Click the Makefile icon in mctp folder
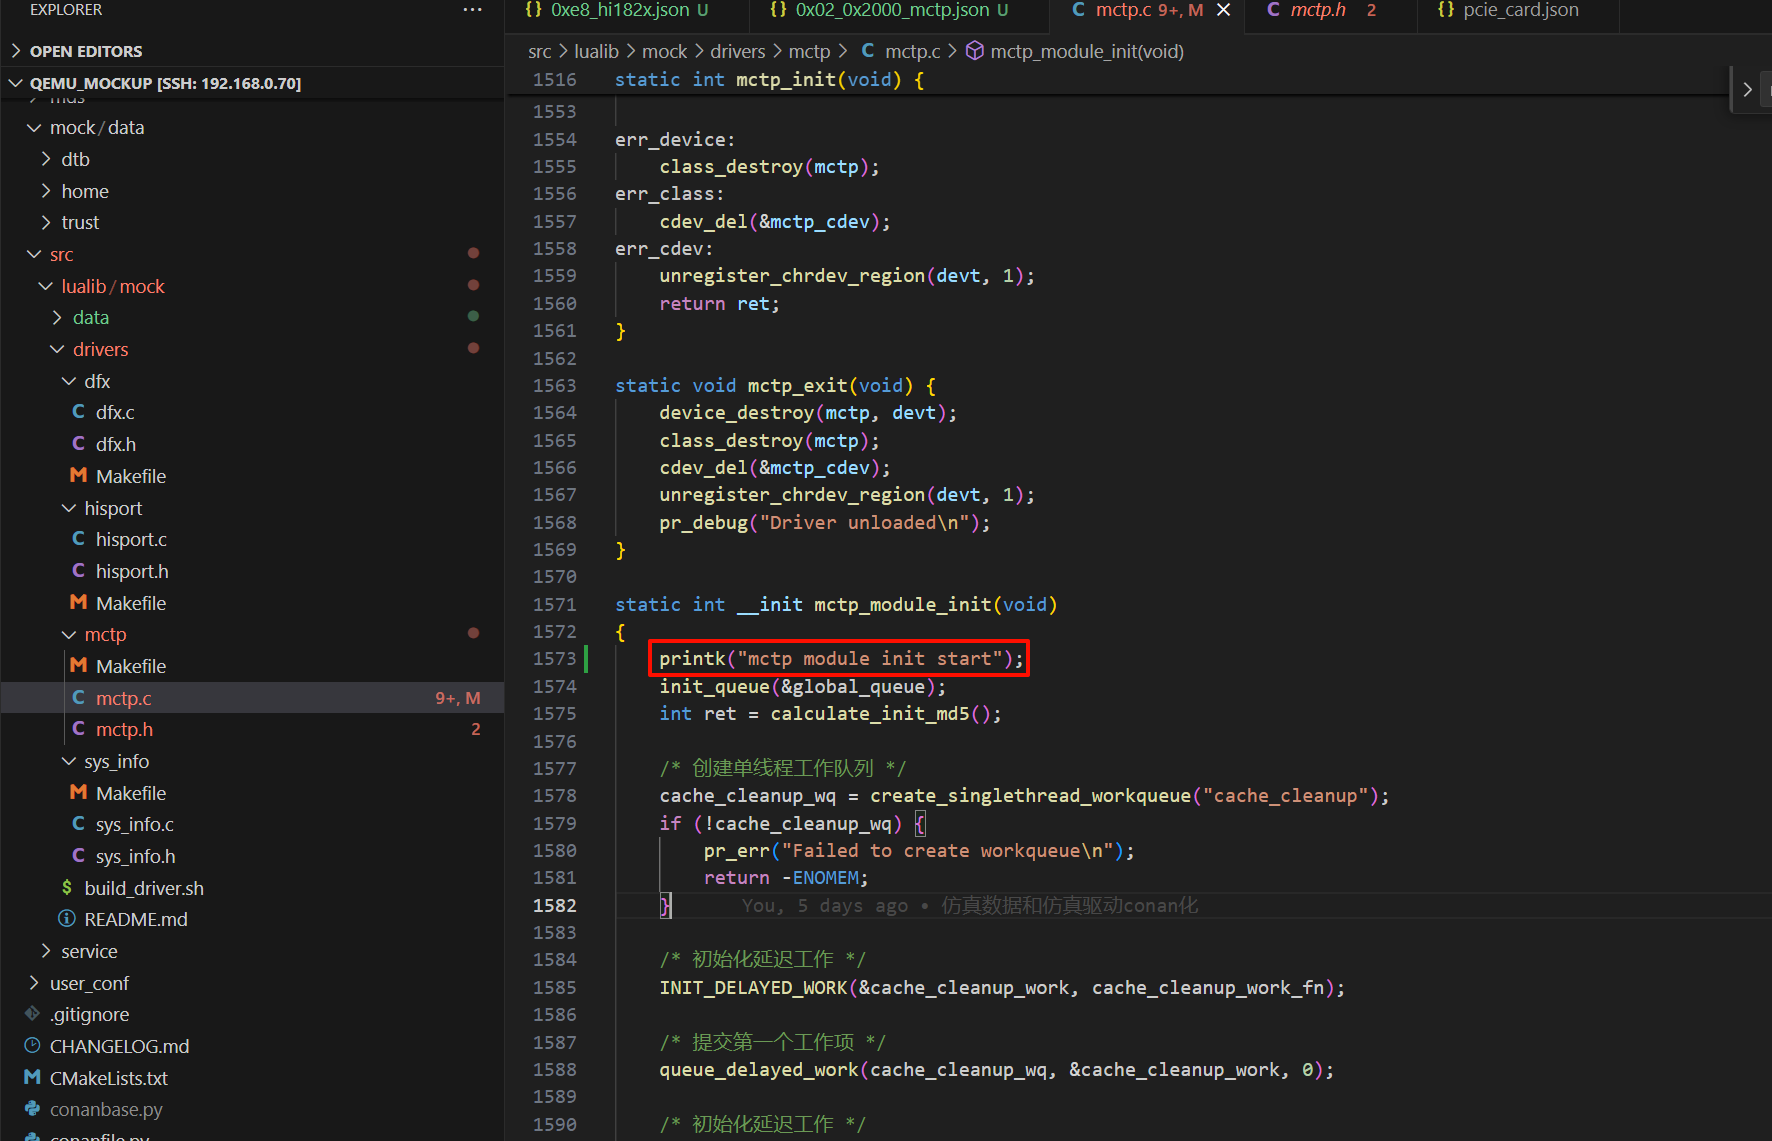Viewport: 1772px width, 1141px height. (x=79, y=666)
